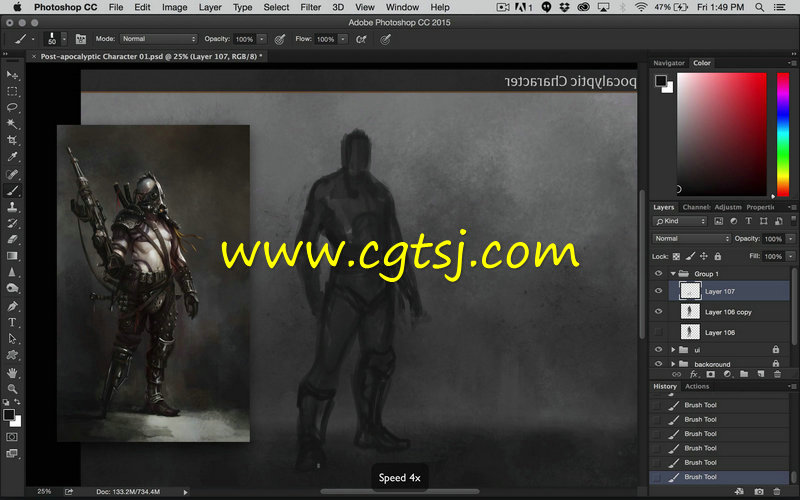The width and height of the screenshot is (800, 500).
Task: Select the Gradient tool
Action: (12, 256)
